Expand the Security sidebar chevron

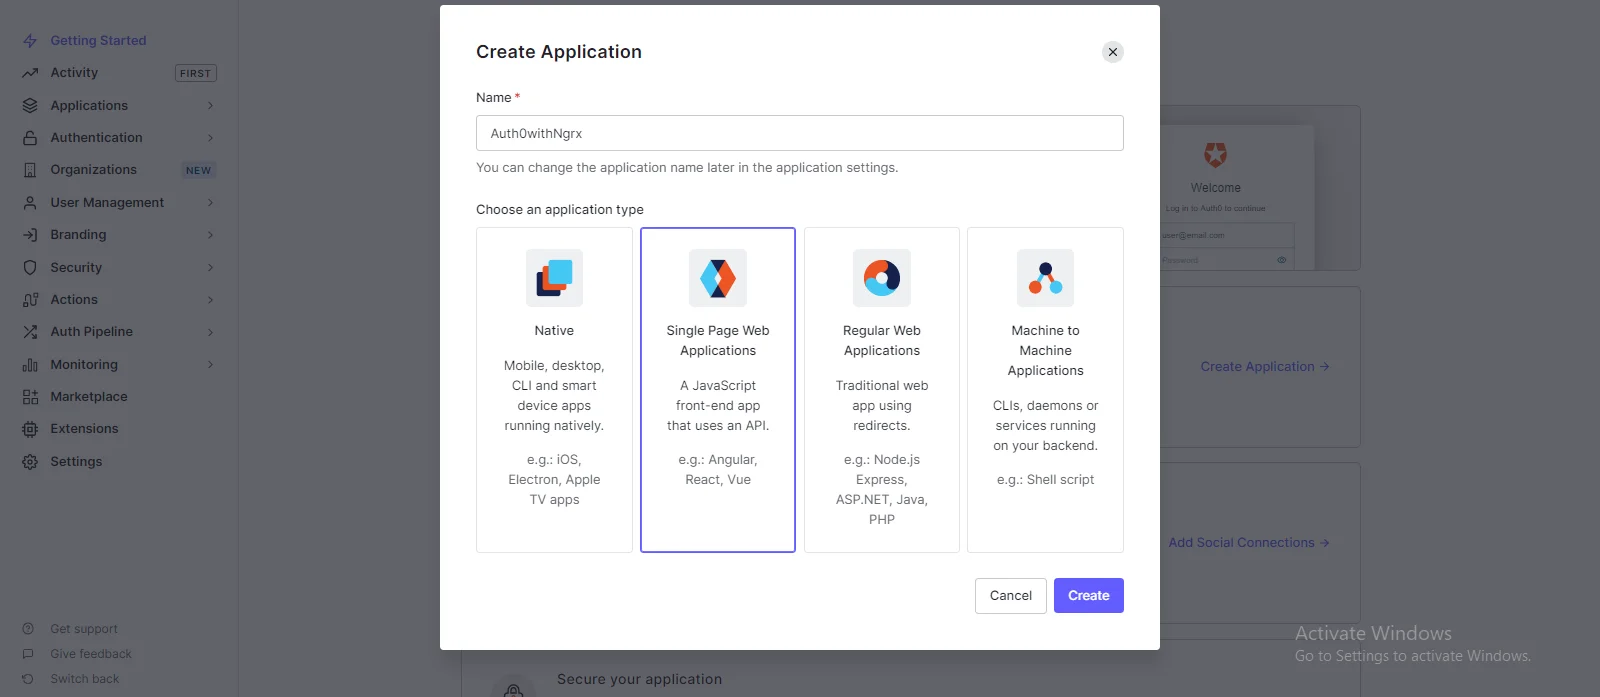coord(210,268)
